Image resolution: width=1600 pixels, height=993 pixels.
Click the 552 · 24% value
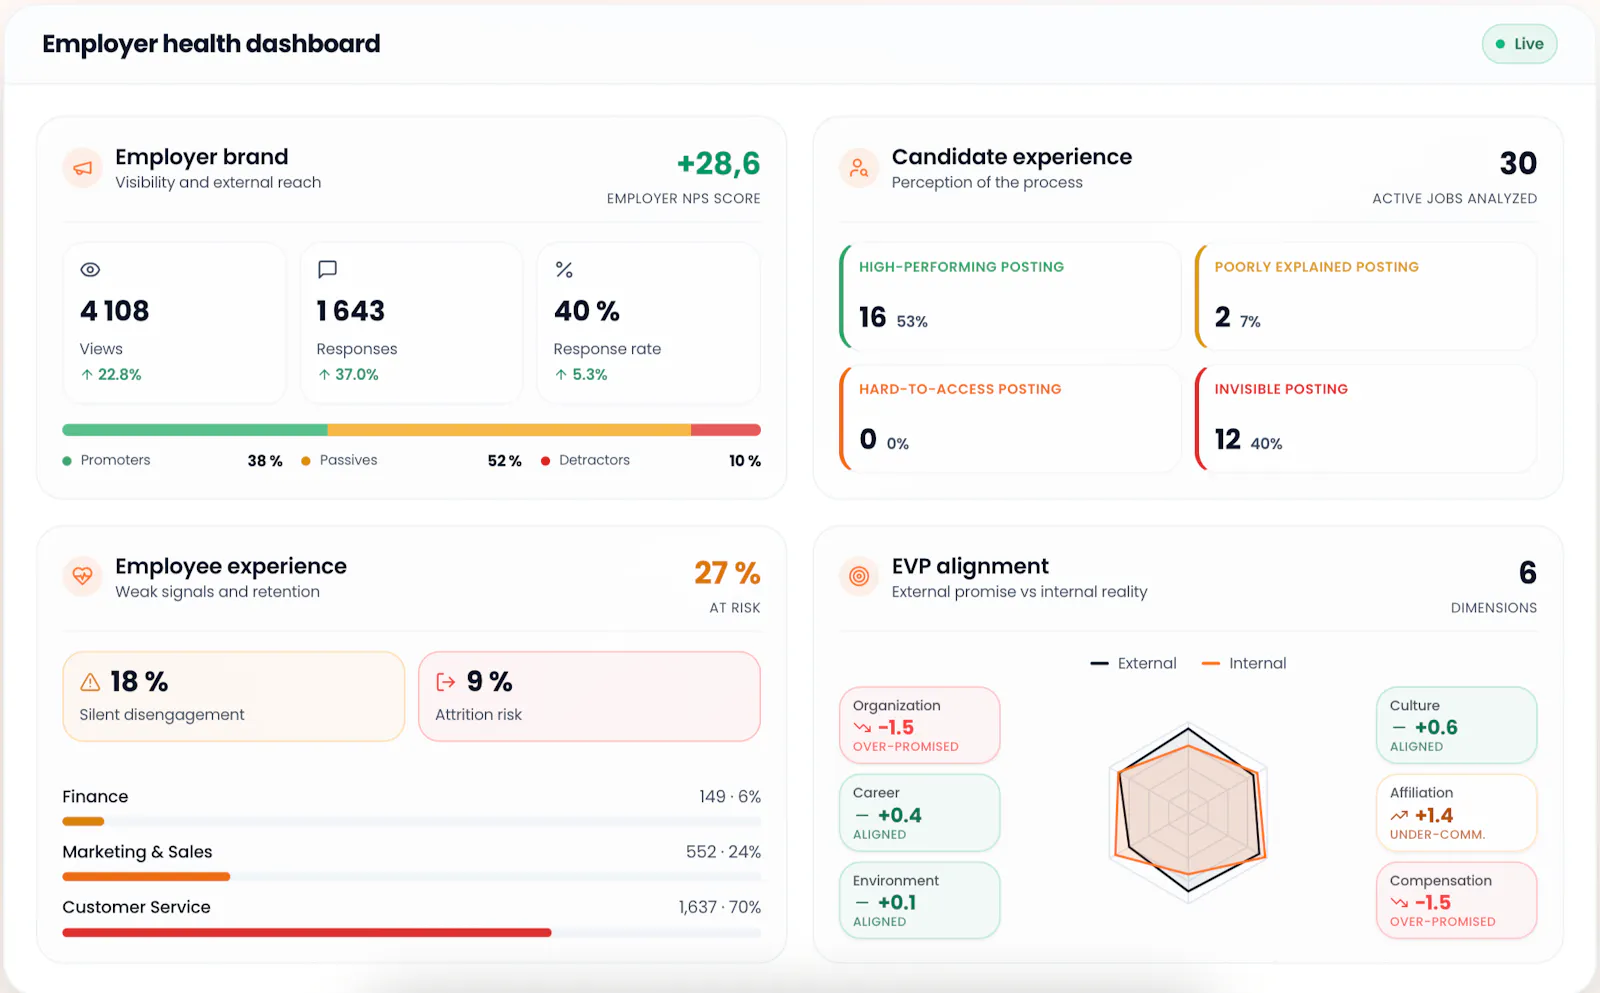coord(723,852)
